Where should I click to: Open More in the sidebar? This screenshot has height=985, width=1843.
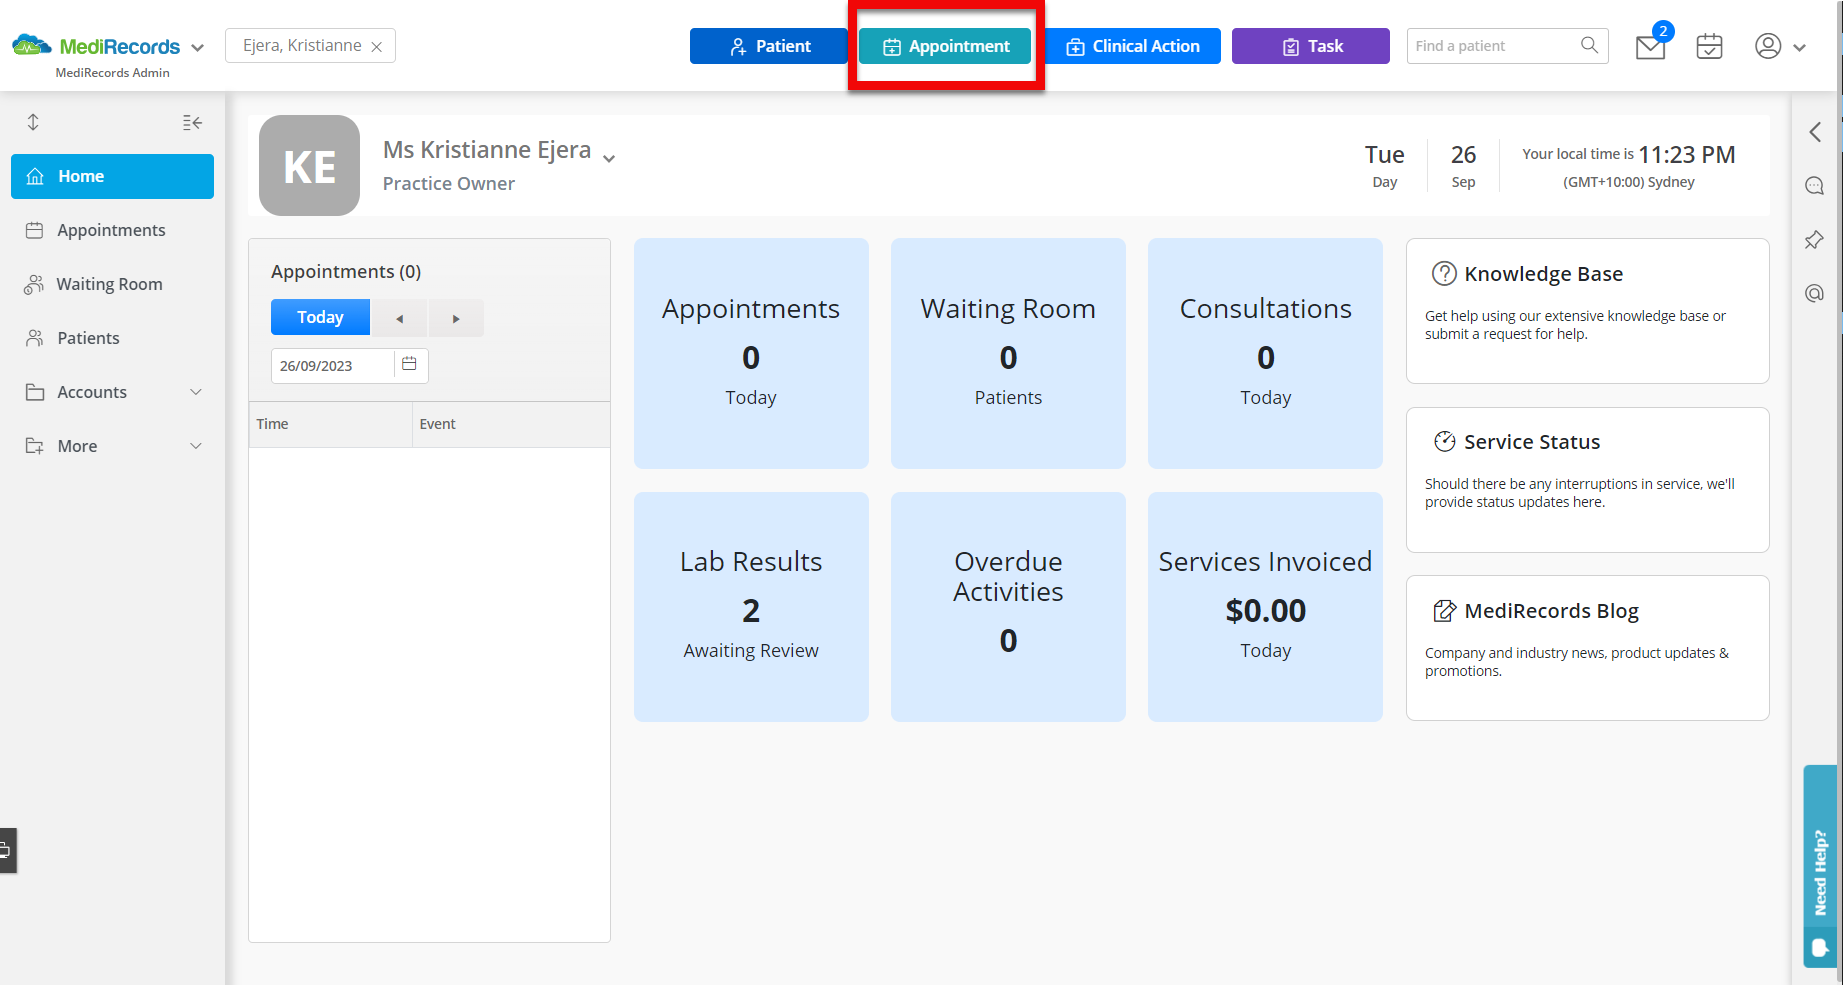(112, 446)
